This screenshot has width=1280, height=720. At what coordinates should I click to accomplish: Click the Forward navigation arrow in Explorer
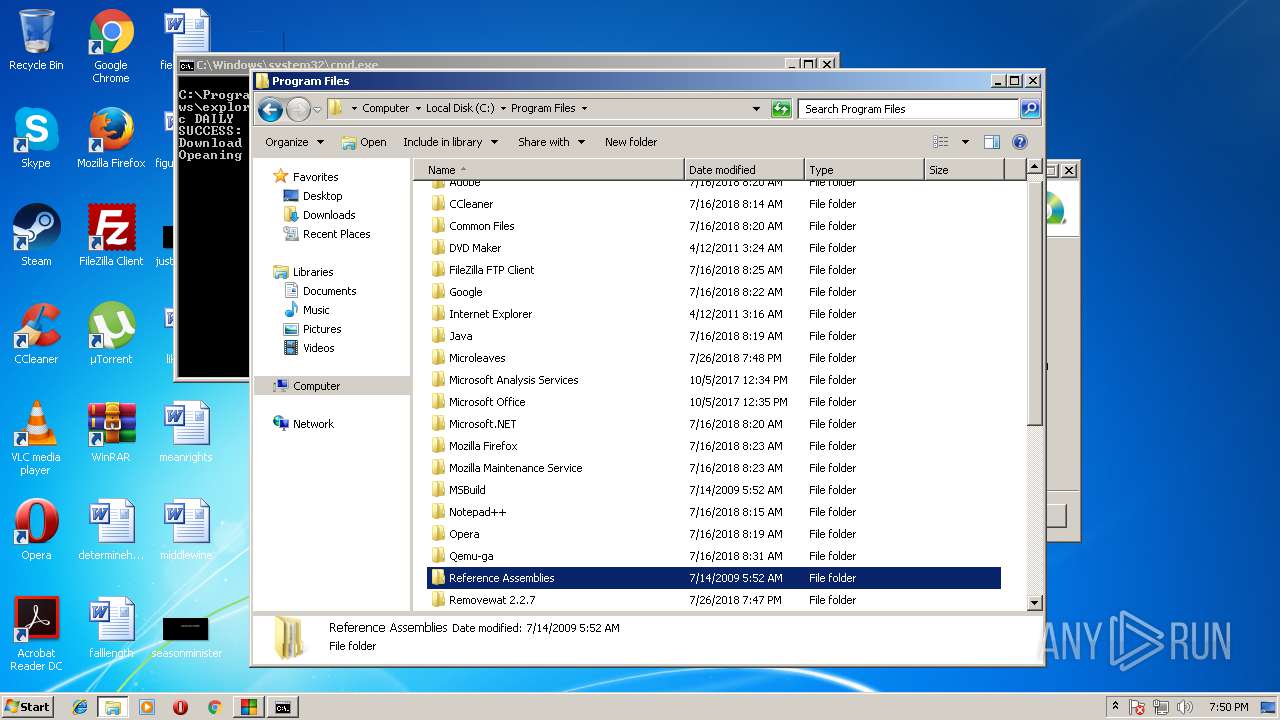[x=298, y=109]
